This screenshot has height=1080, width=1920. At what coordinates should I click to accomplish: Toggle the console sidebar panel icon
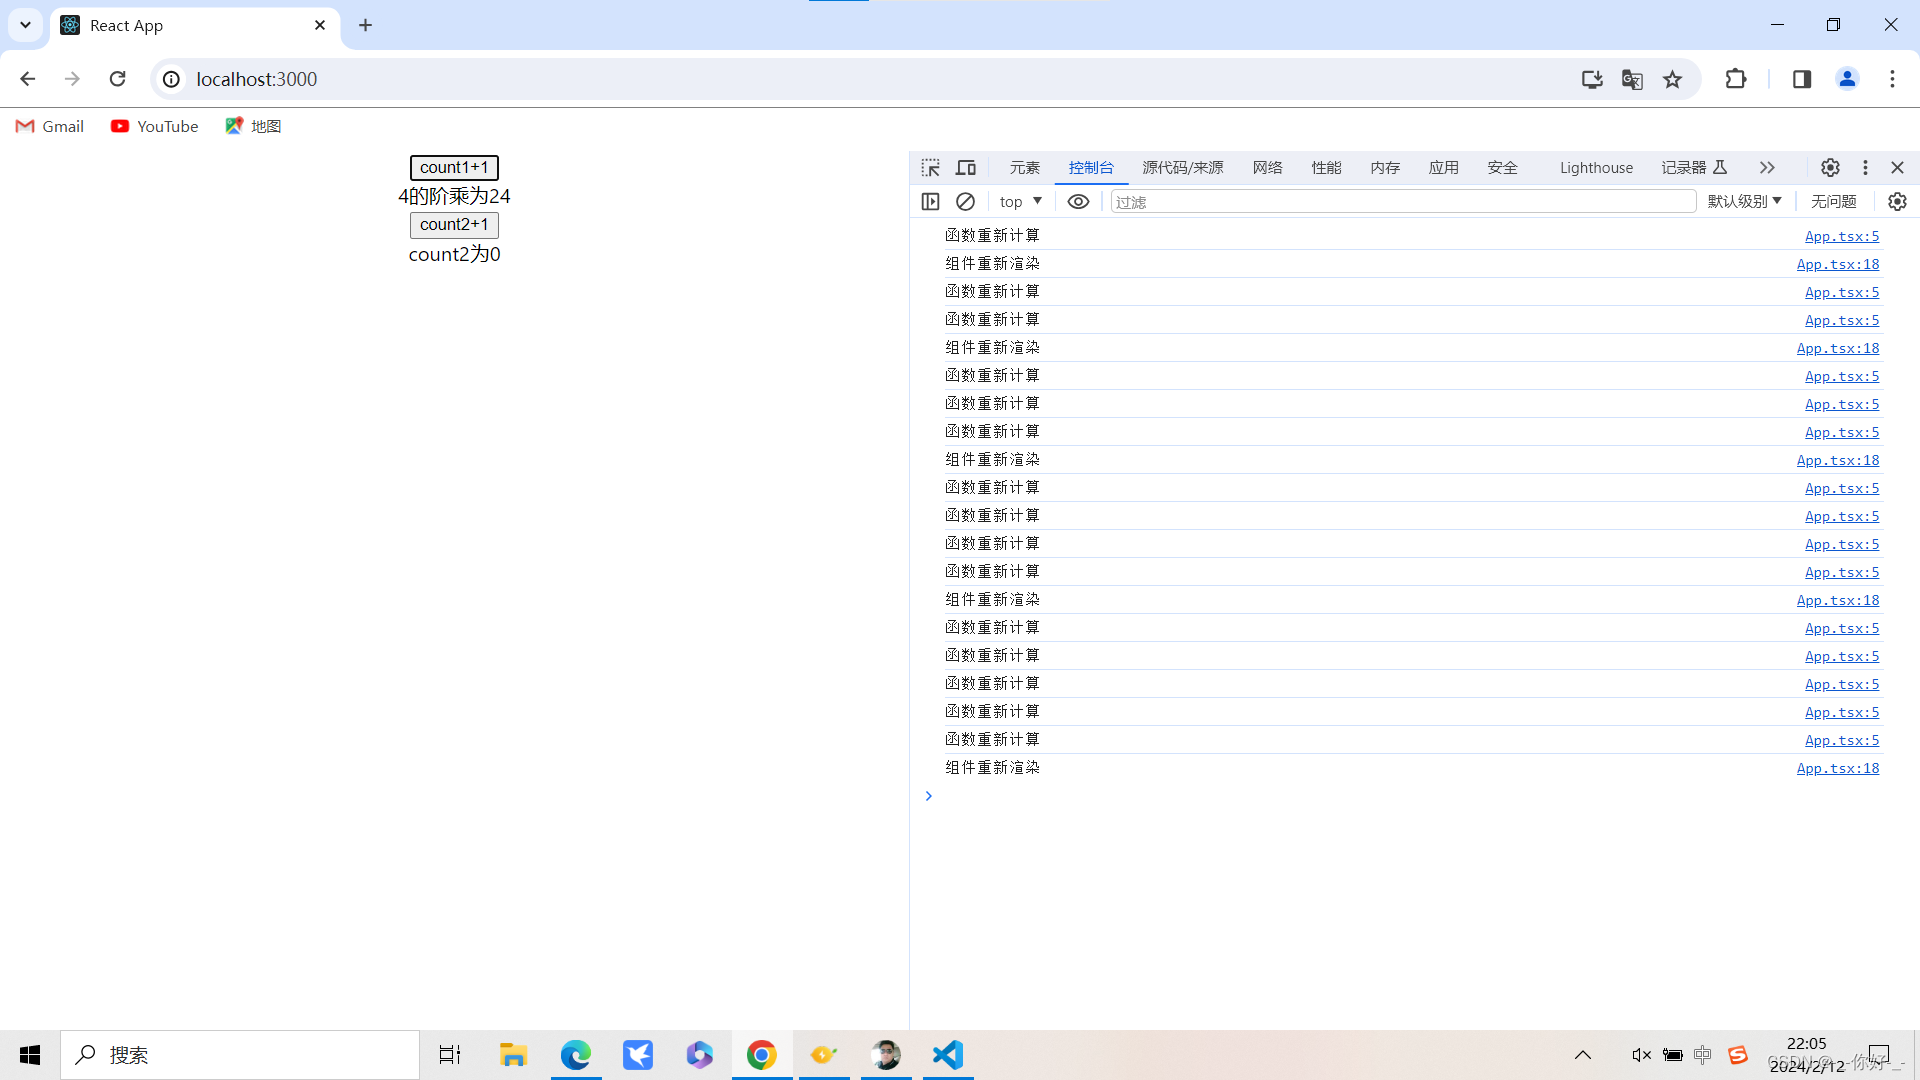(x=931, y=201)
